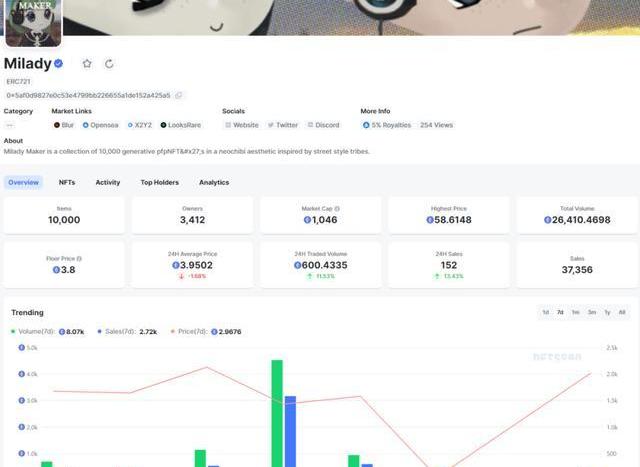Open the Opensea market link
The image size is (640, 467).
click(100, 125)
